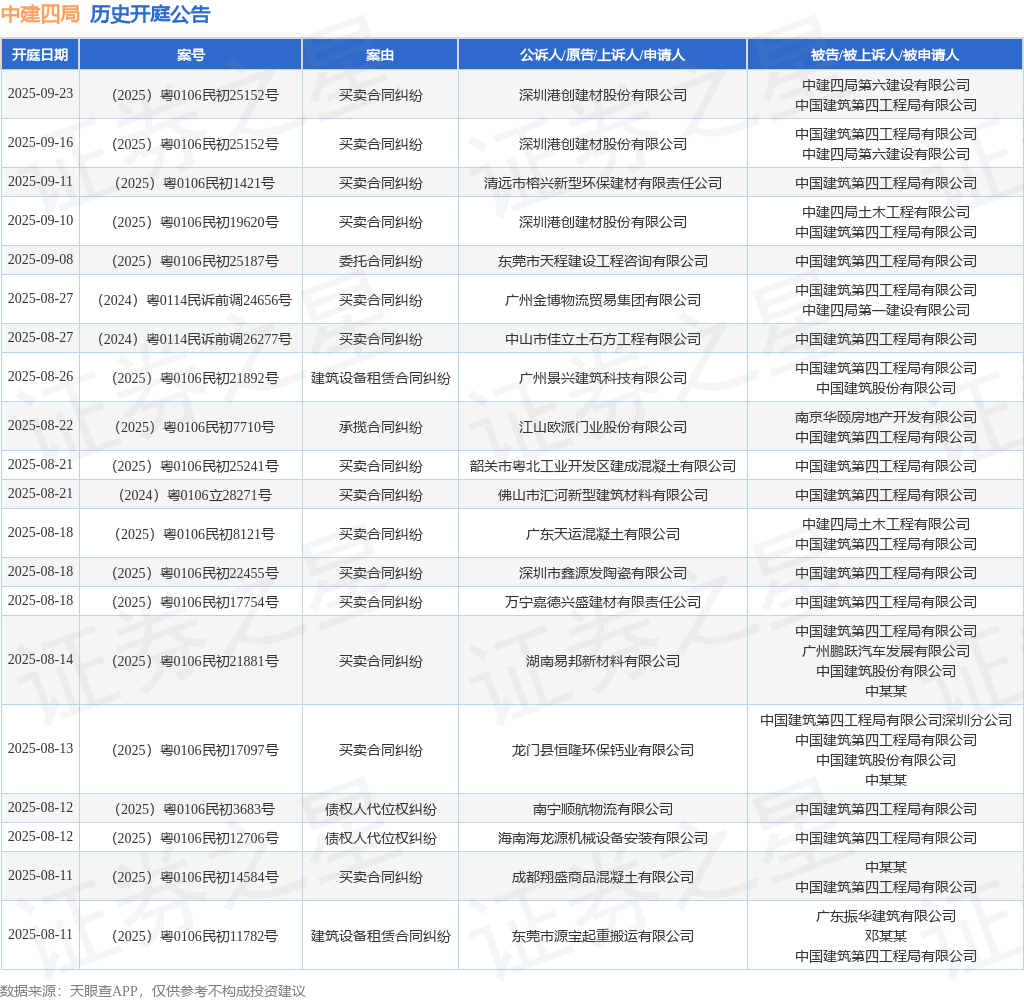Click plaintiff 韶关市粤北工业开发区建成混凝土有限公司
The width and height of the screenshot is (1024, 1000).
[602, 466]
